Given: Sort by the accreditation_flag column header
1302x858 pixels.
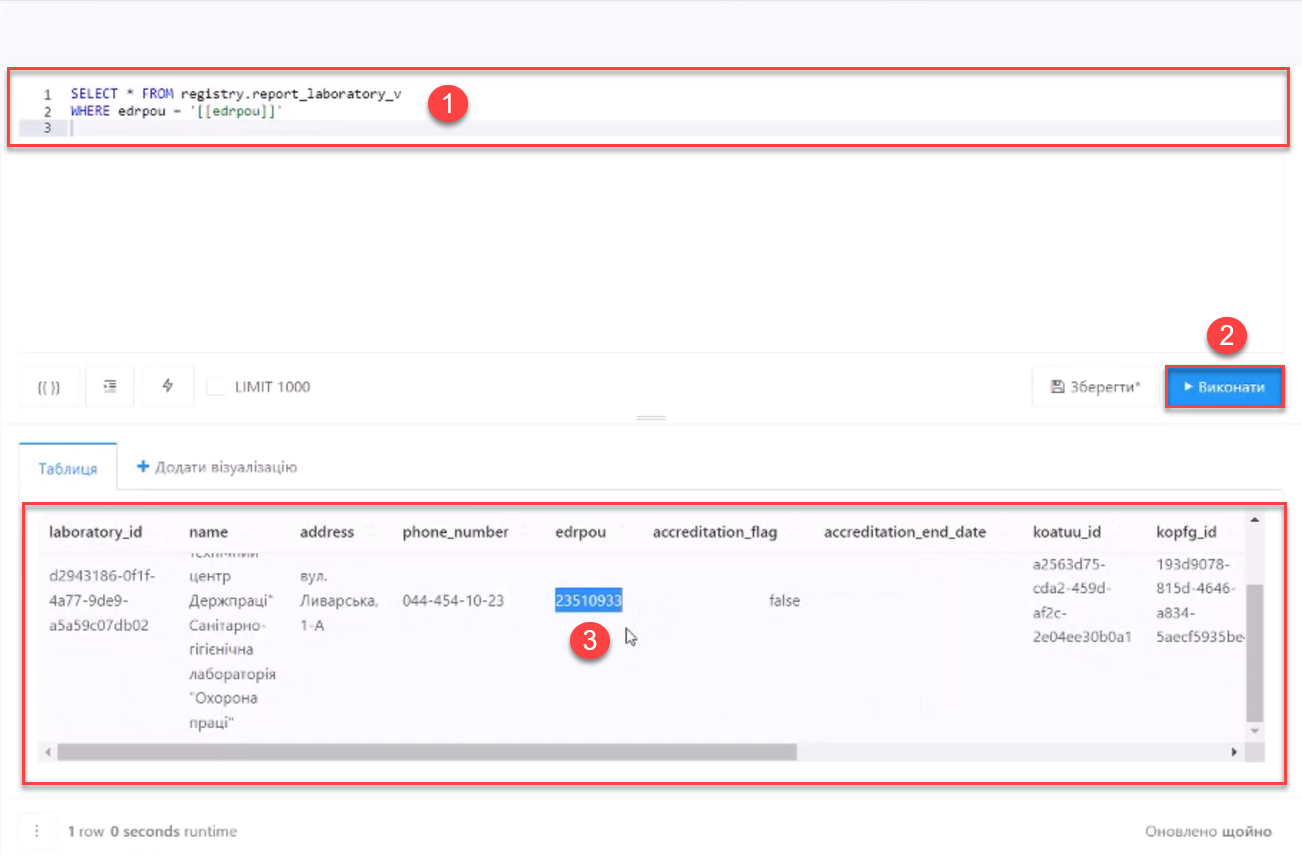Looking at the screenshot, I should click(x=715, y=532).
